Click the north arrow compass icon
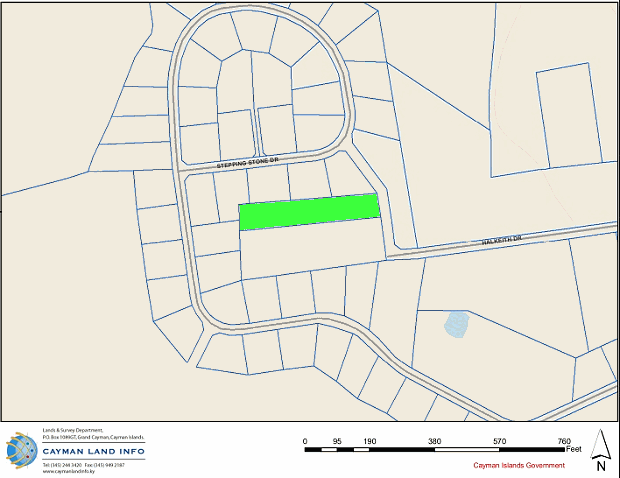Viewport: 620px width, 478px height. click(x=601, y=443)
